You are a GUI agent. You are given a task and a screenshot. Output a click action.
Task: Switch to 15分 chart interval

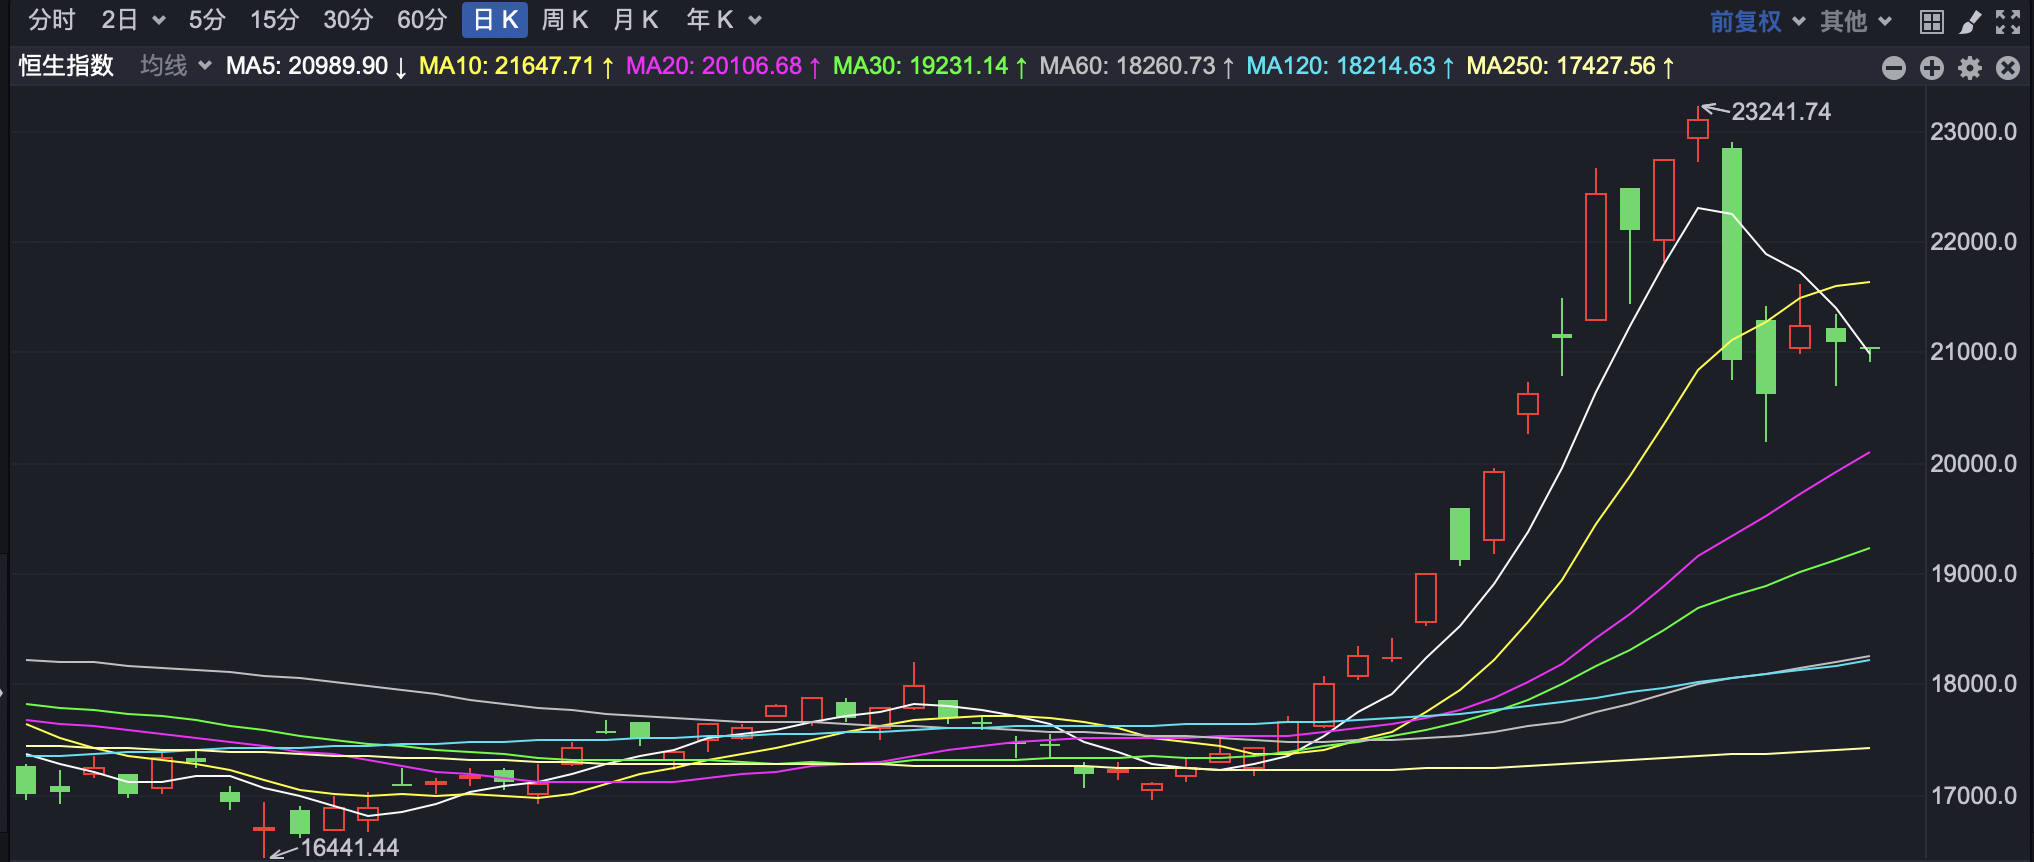[275, 20]
